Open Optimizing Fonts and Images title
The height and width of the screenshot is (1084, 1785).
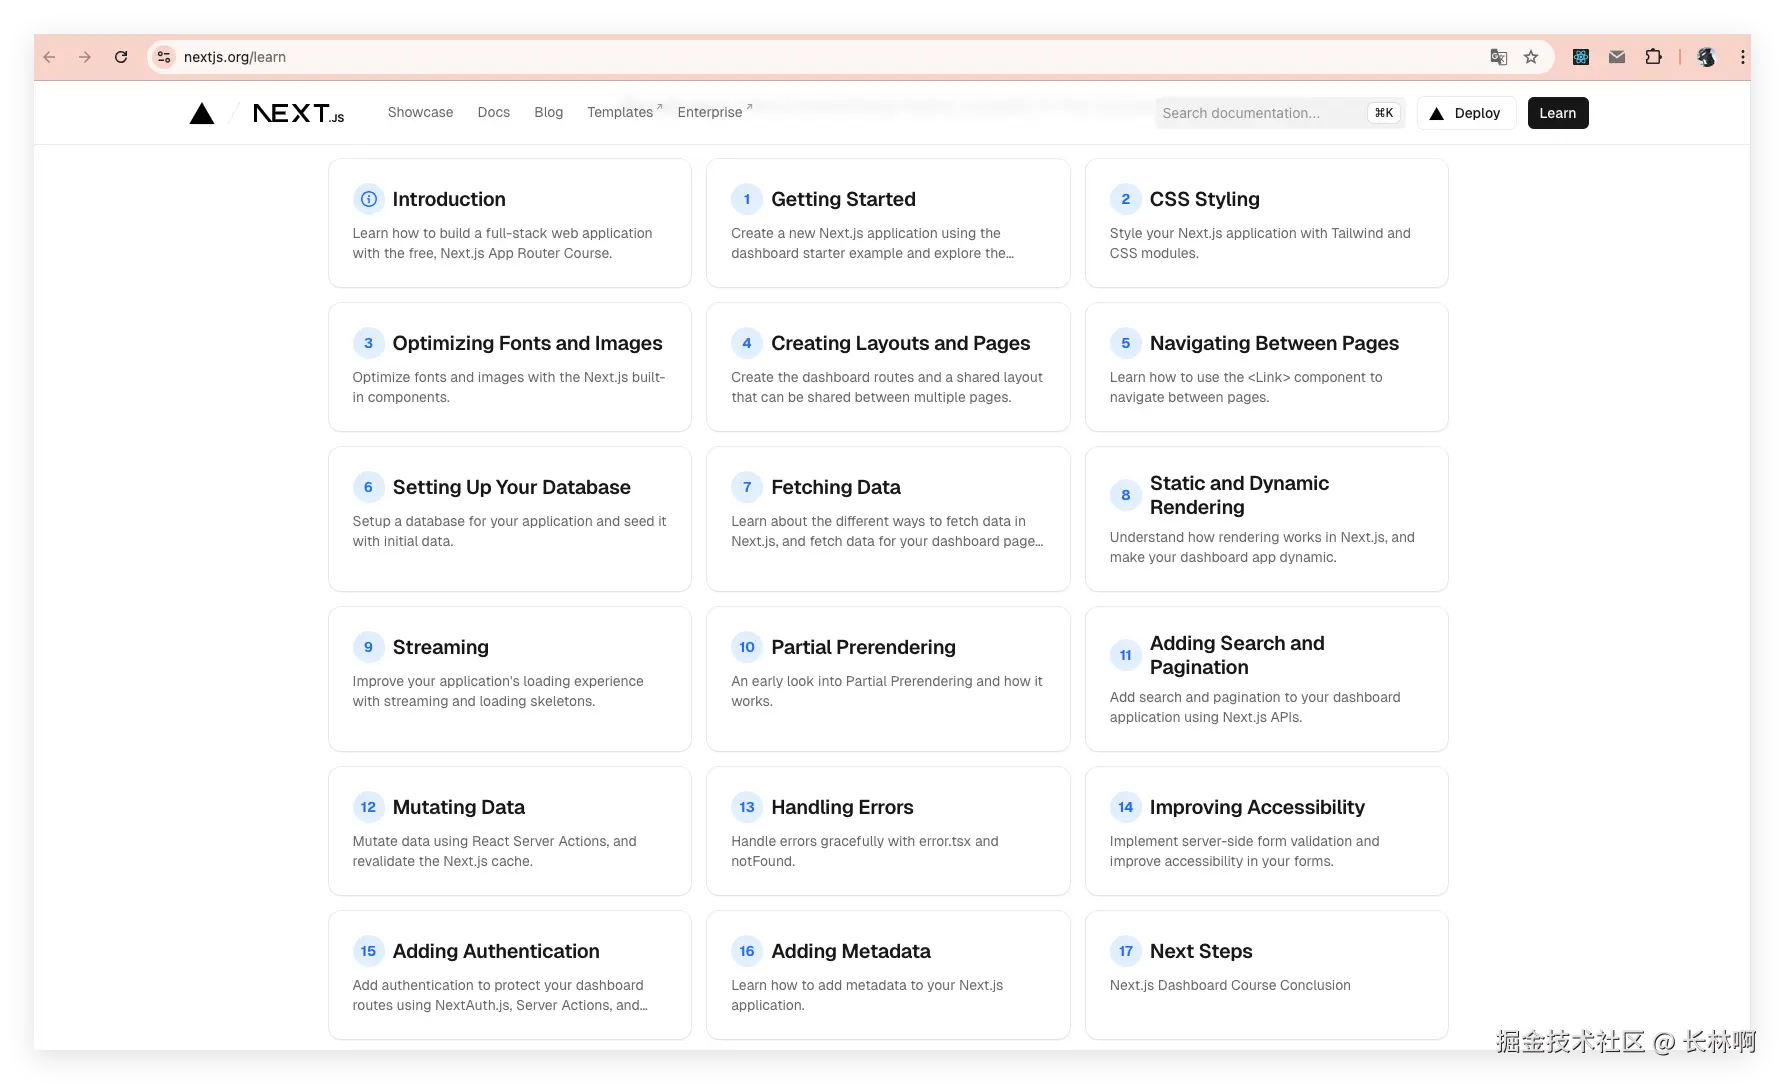527,343
